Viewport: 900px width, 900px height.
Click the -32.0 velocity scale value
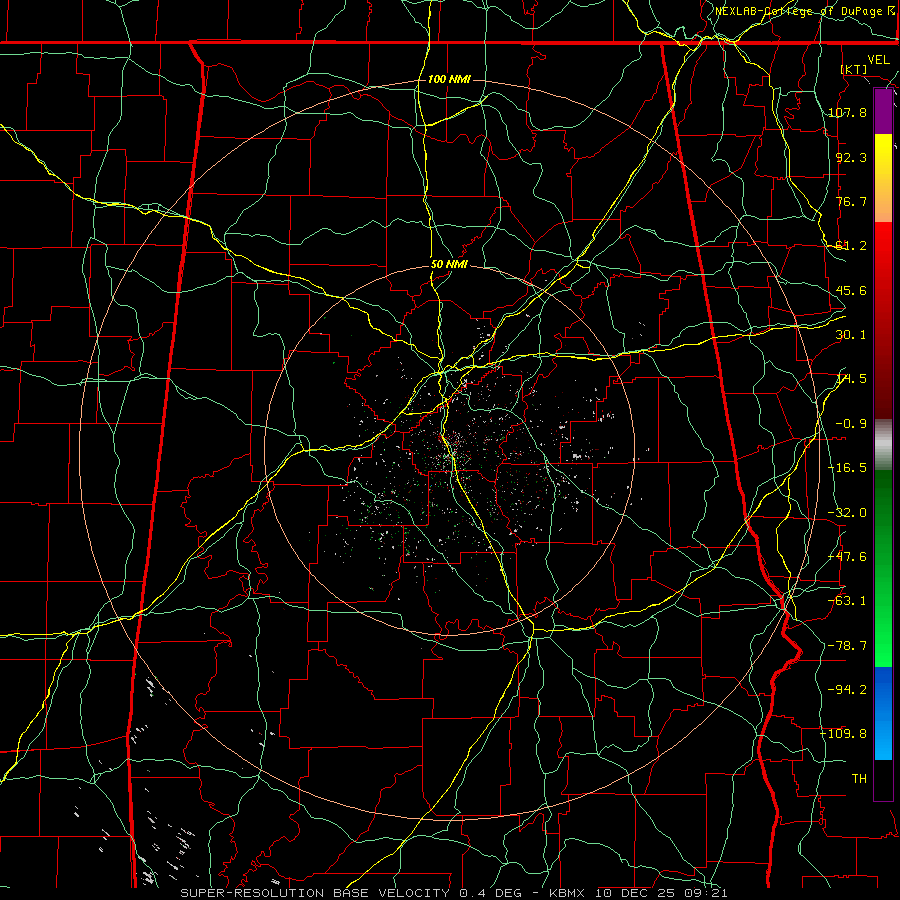[x=848, y=513]
